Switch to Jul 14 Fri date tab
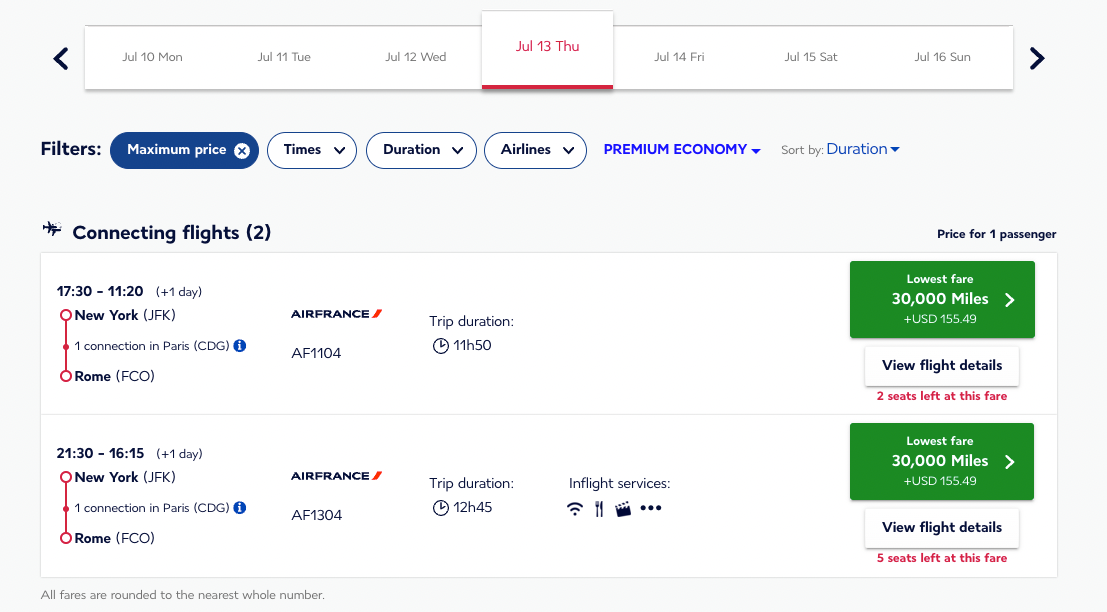The width and height of the screenshot is (1107, 612). point(679,57)
